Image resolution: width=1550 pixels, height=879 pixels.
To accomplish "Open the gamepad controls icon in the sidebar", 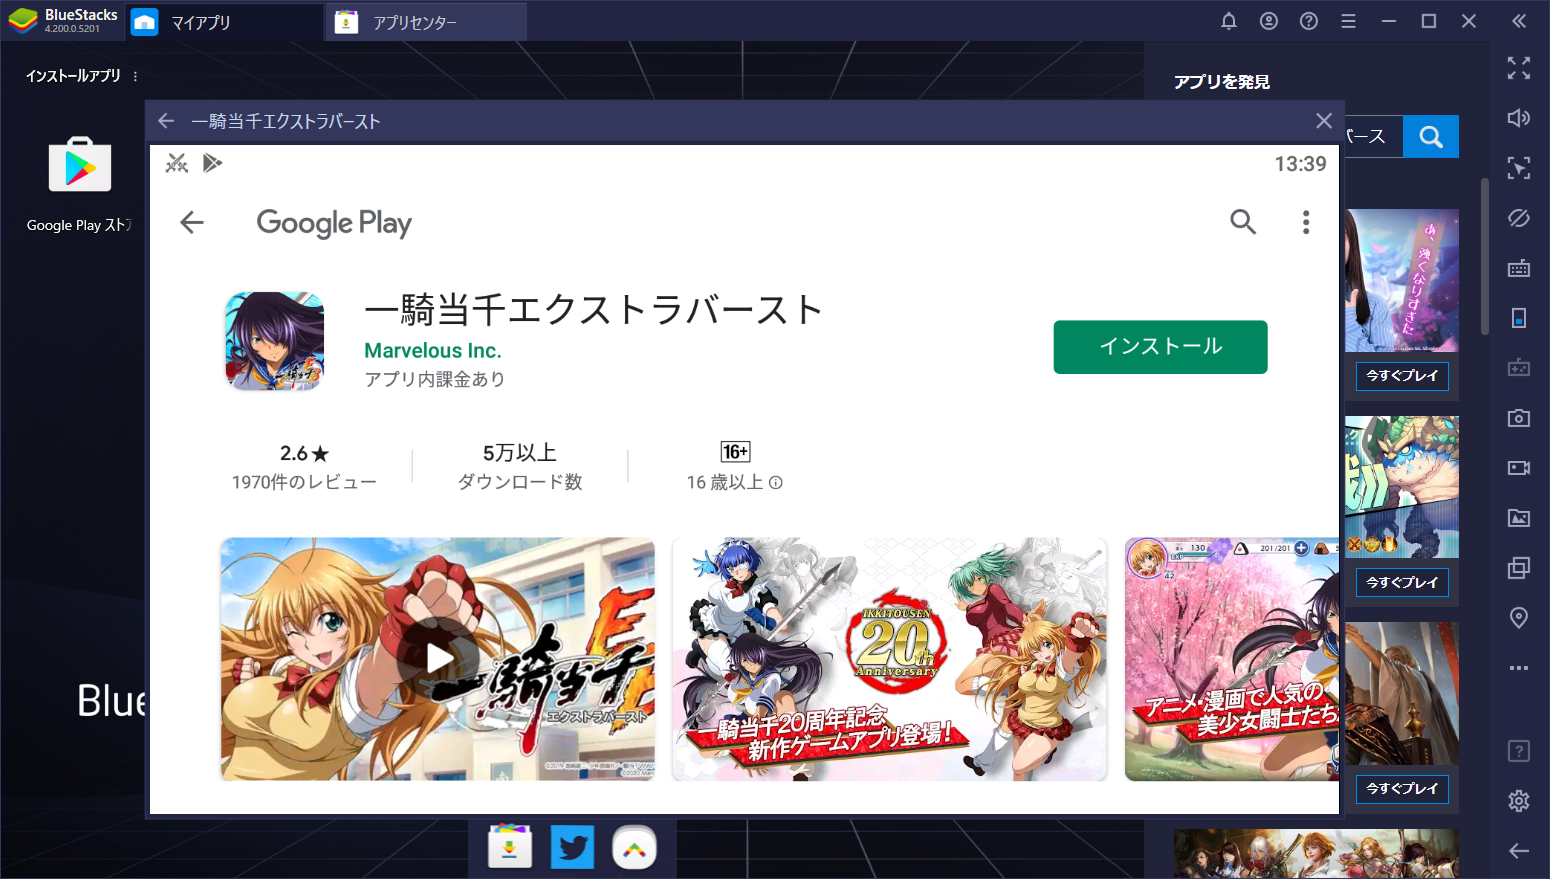I will click(x=1519, y=368).
